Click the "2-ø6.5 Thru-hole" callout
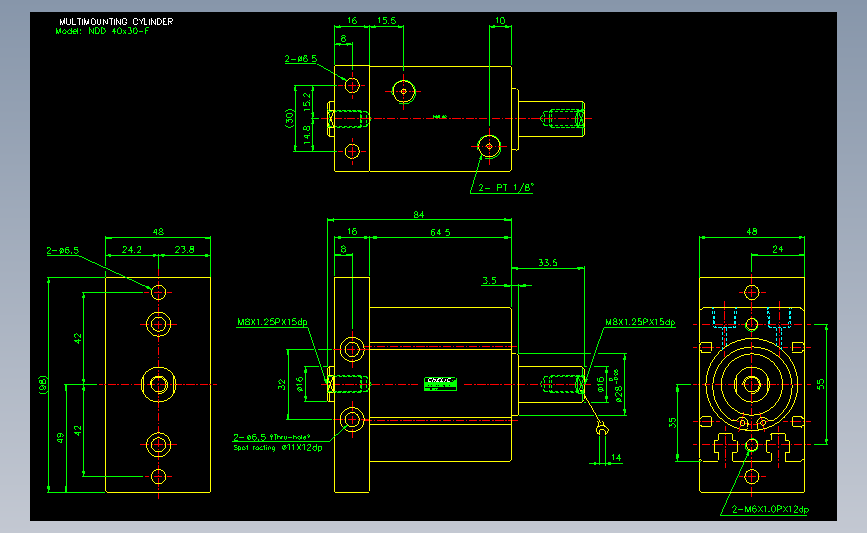Image resolution: width=867 pixels, height=533 pixels. coord(271,437)
